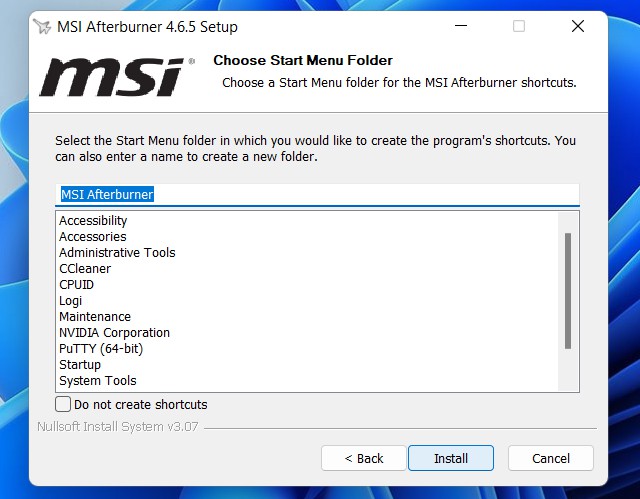This screenshot has width=640, height=499.
Task: Go back with the < Back button
Action: point(364,458)
